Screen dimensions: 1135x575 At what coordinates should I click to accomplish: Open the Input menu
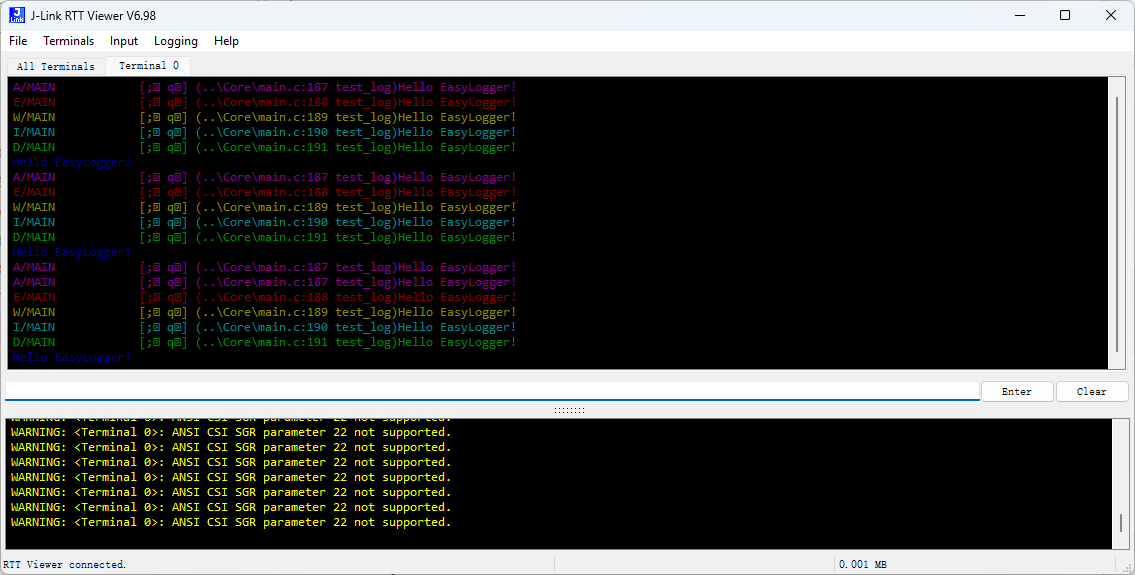[x=124, y=41]
